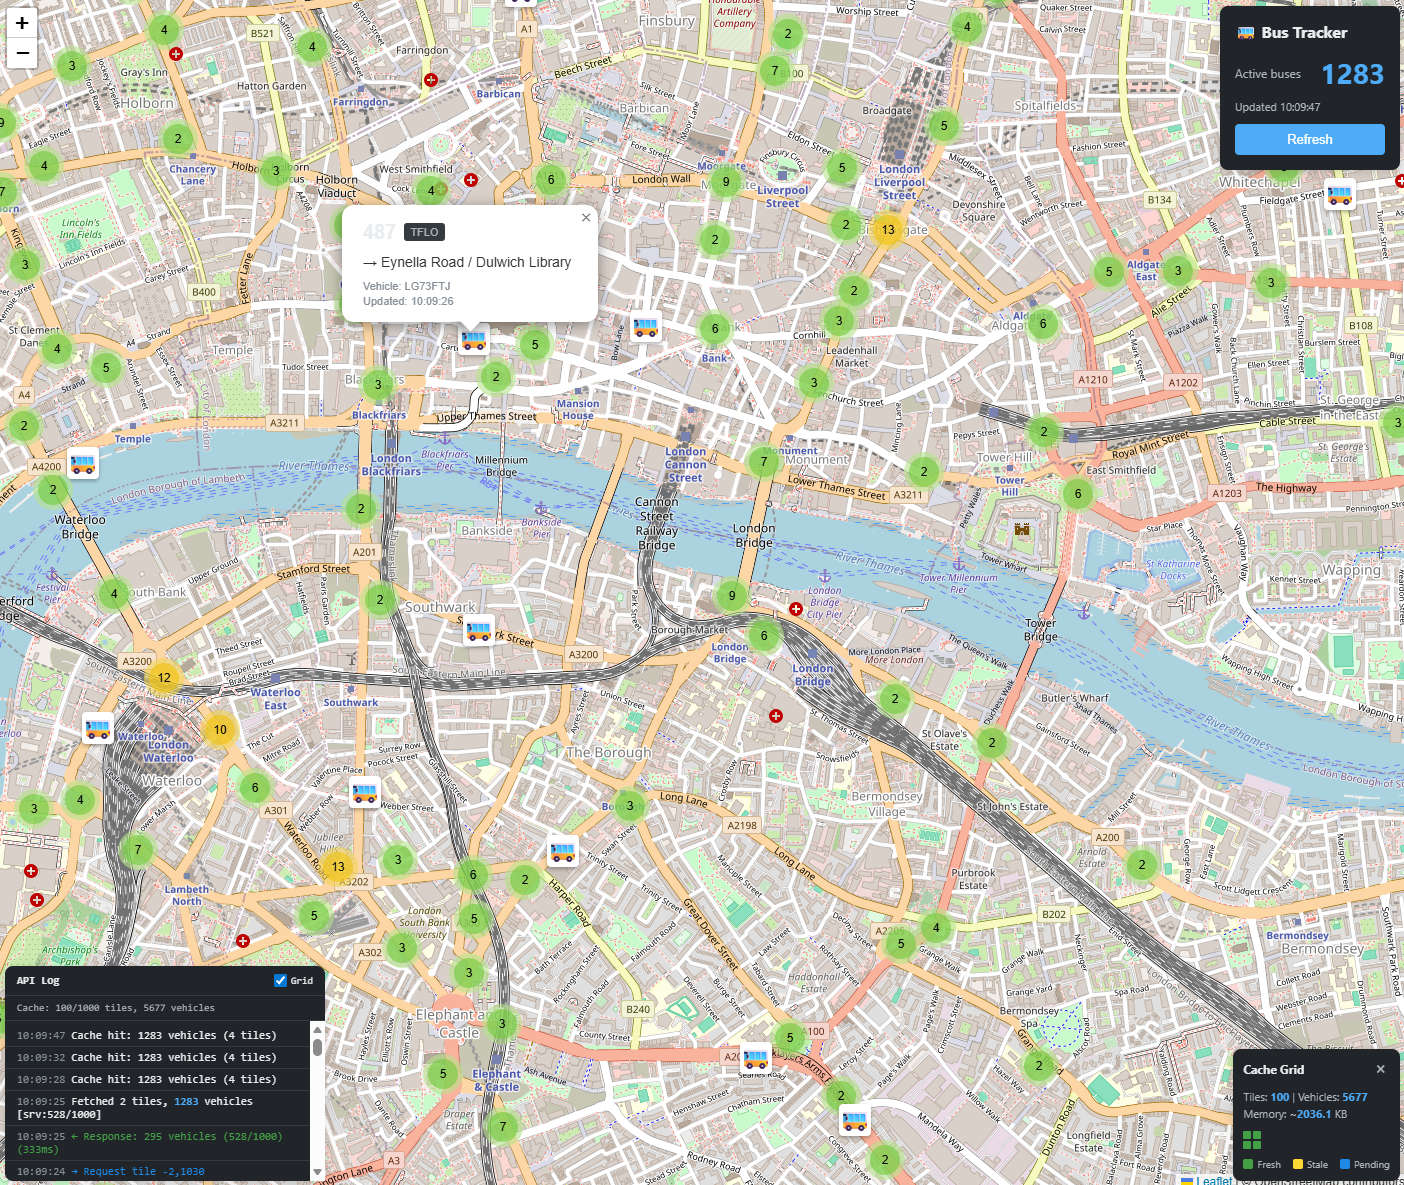Click the yellow cluster 13 near Bishopsgate
This screenshot has height=1185, width=1404.
(x=888, y=230)
